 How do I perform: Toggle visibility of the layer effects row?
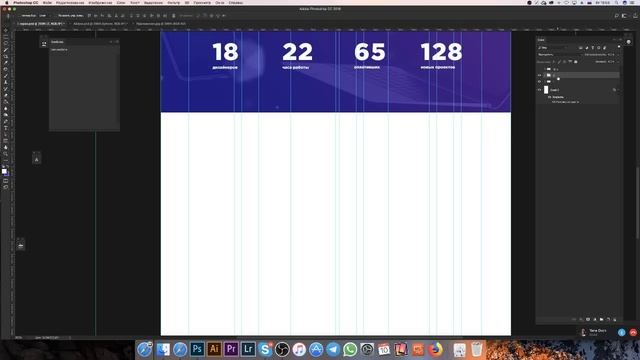[549, 97]
